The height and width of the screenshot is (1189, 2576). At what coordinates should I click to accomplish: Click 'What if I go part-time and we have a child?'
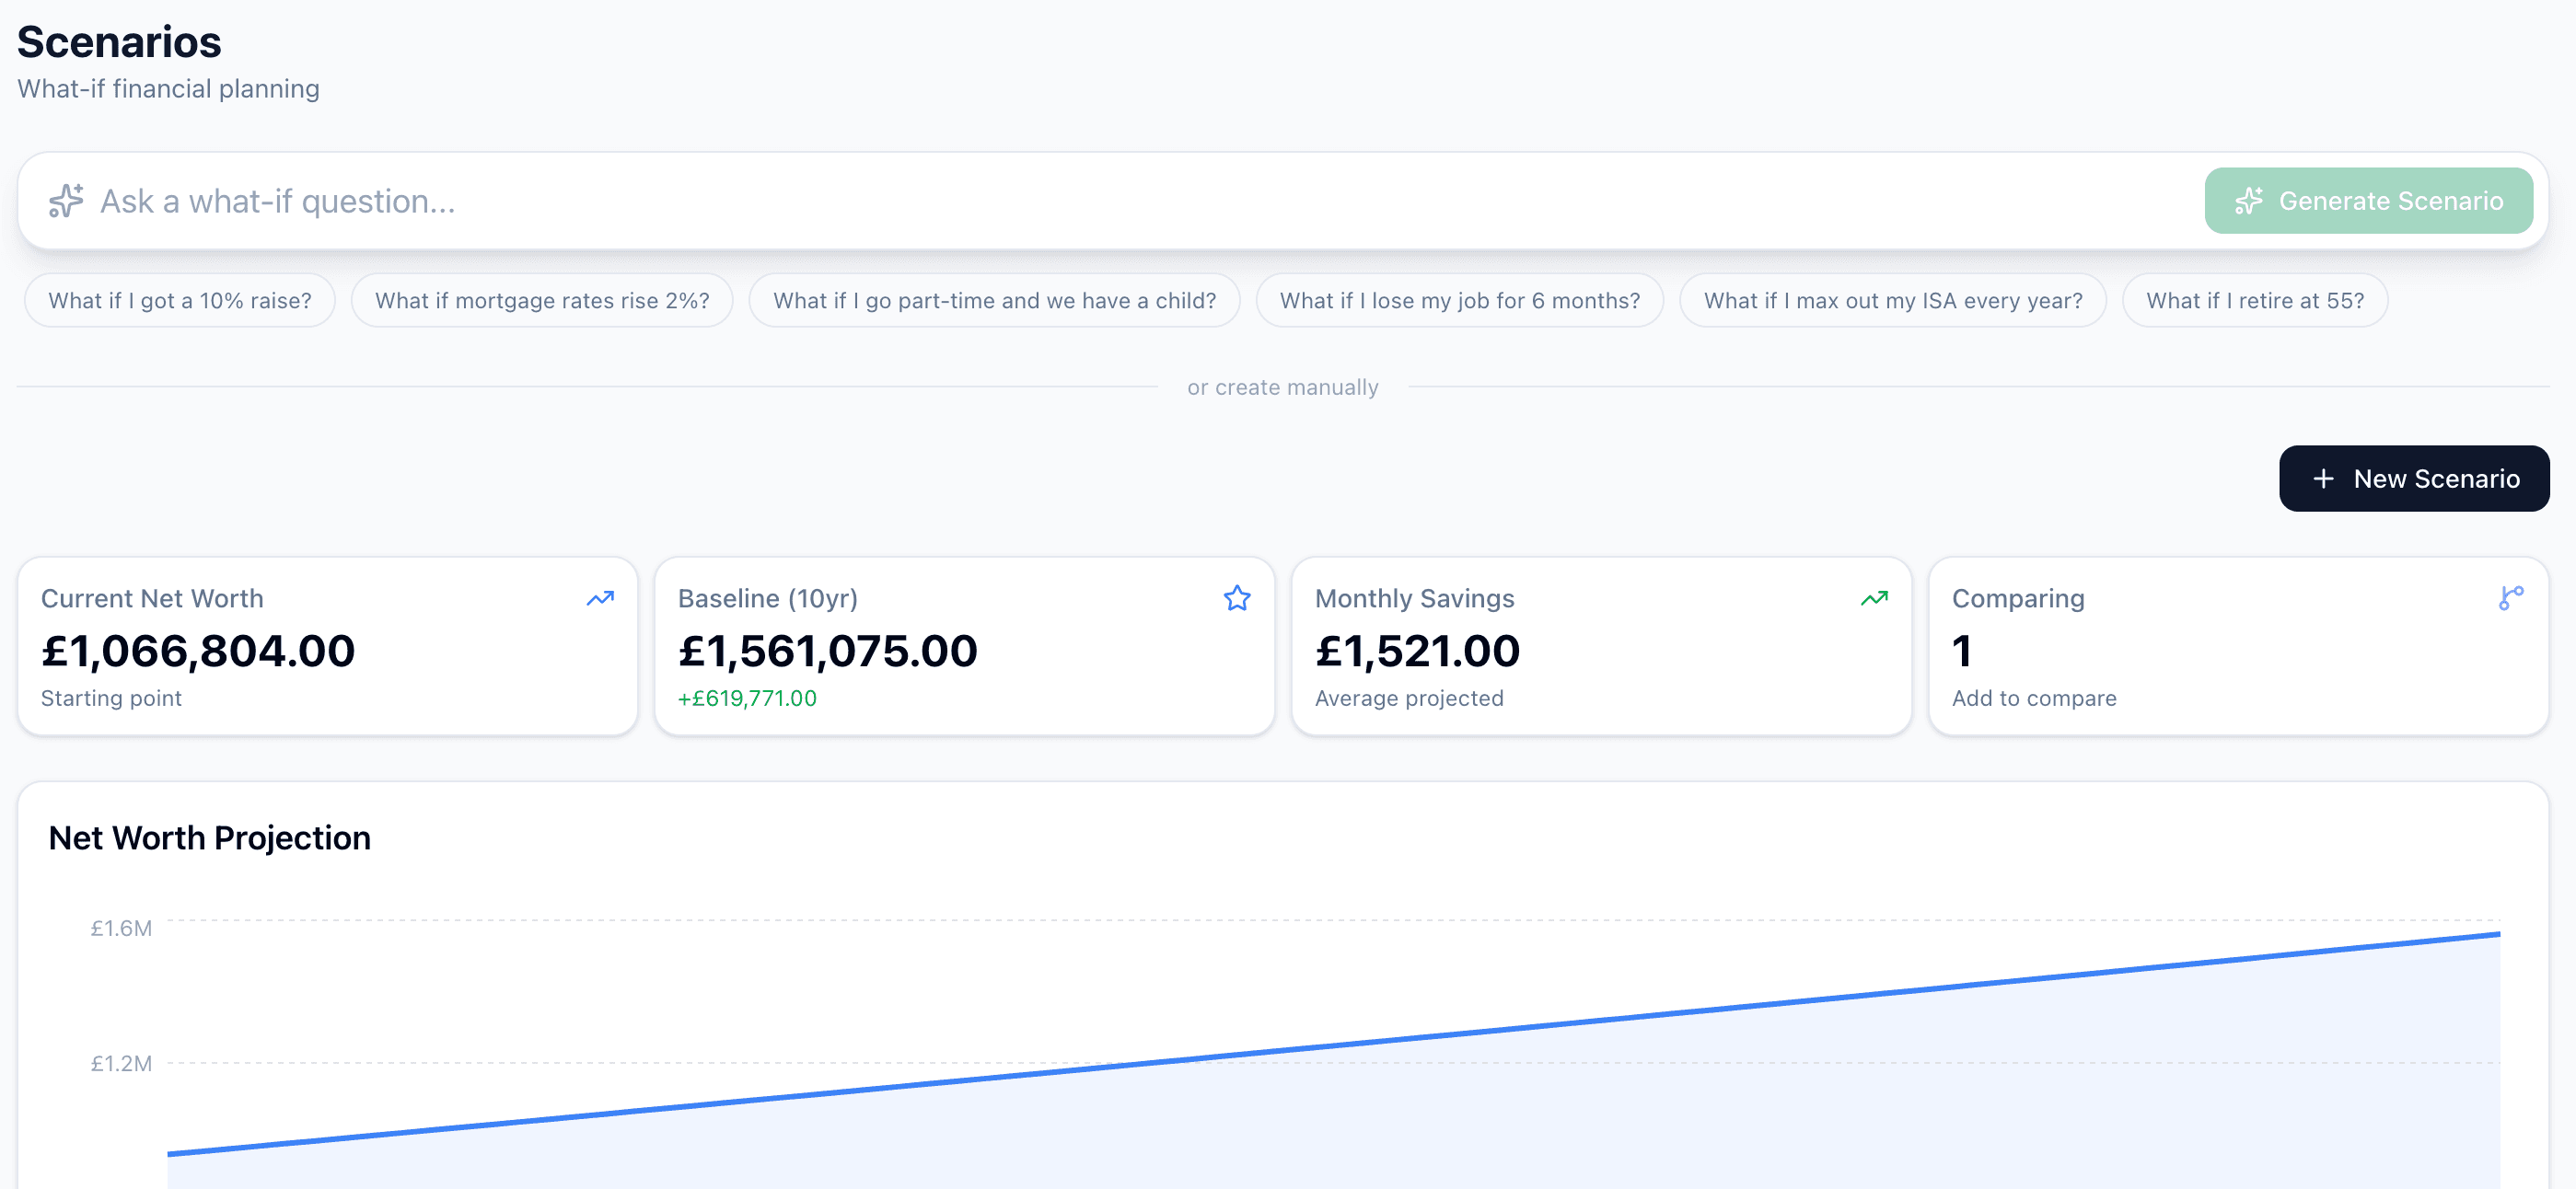(x=995, y=300)
